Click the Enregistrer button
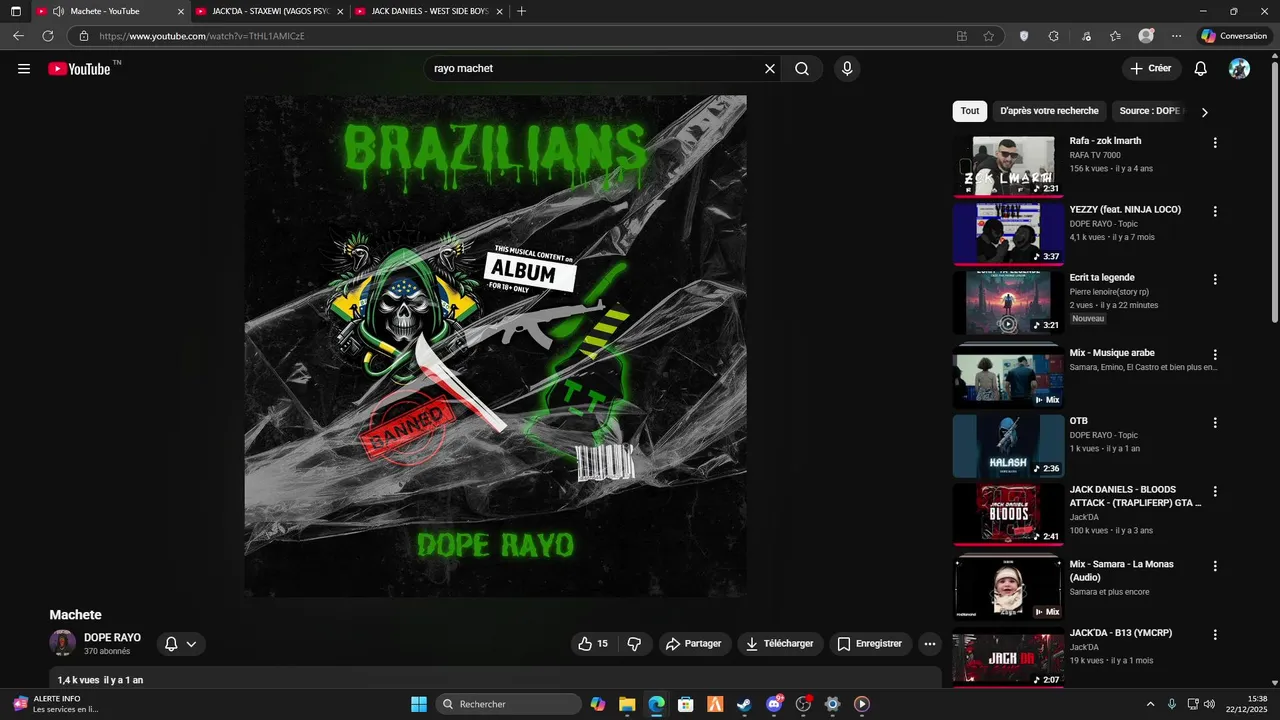 pos(869,644)
